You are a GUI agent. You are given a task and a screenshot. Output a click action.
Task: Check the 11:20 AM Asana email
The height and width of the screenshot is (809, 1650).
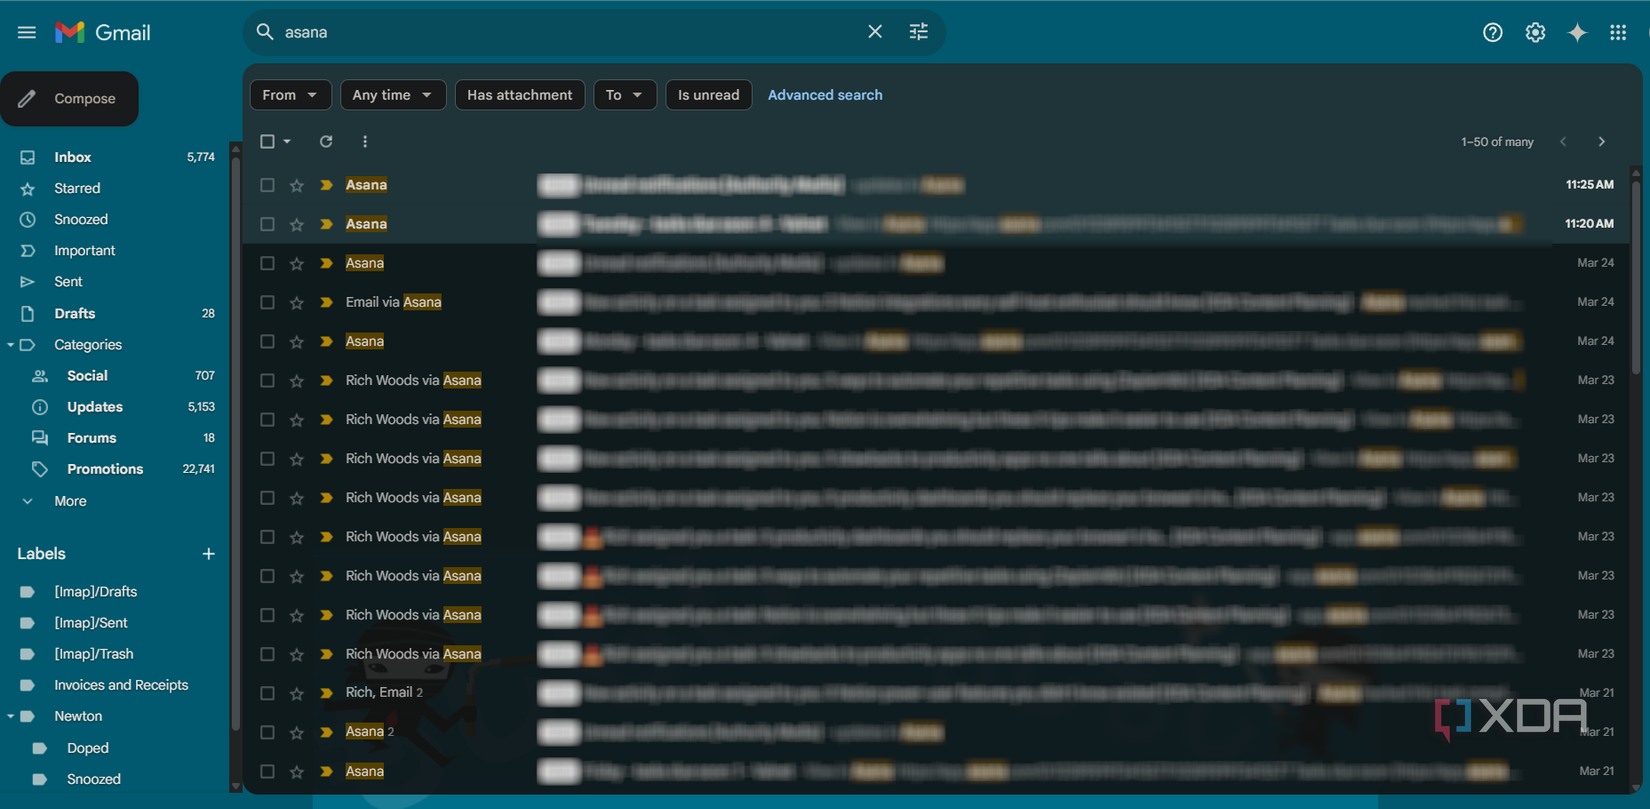267,224
